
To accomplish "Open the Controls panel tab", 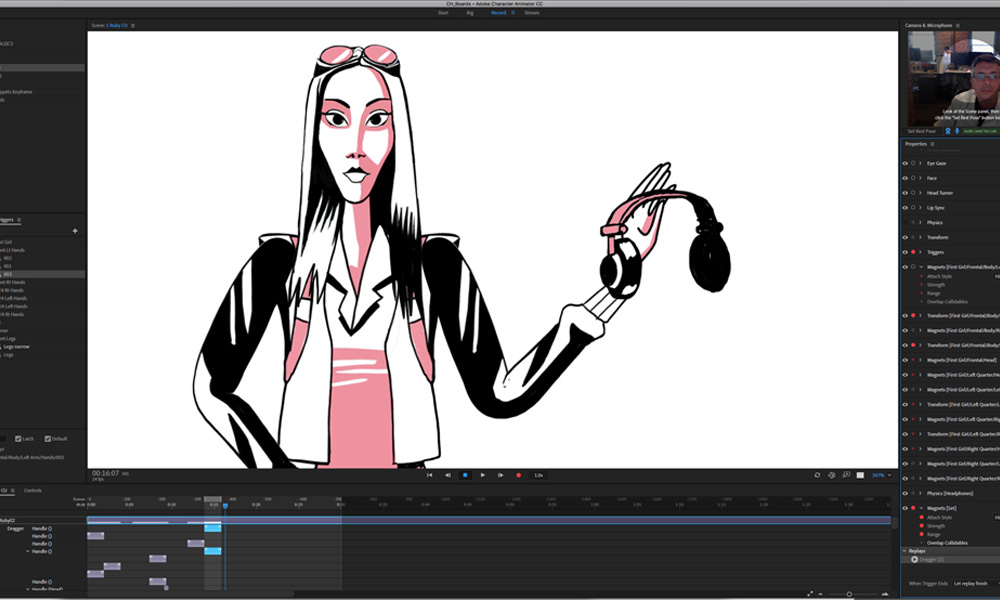I will pos(33,490).
